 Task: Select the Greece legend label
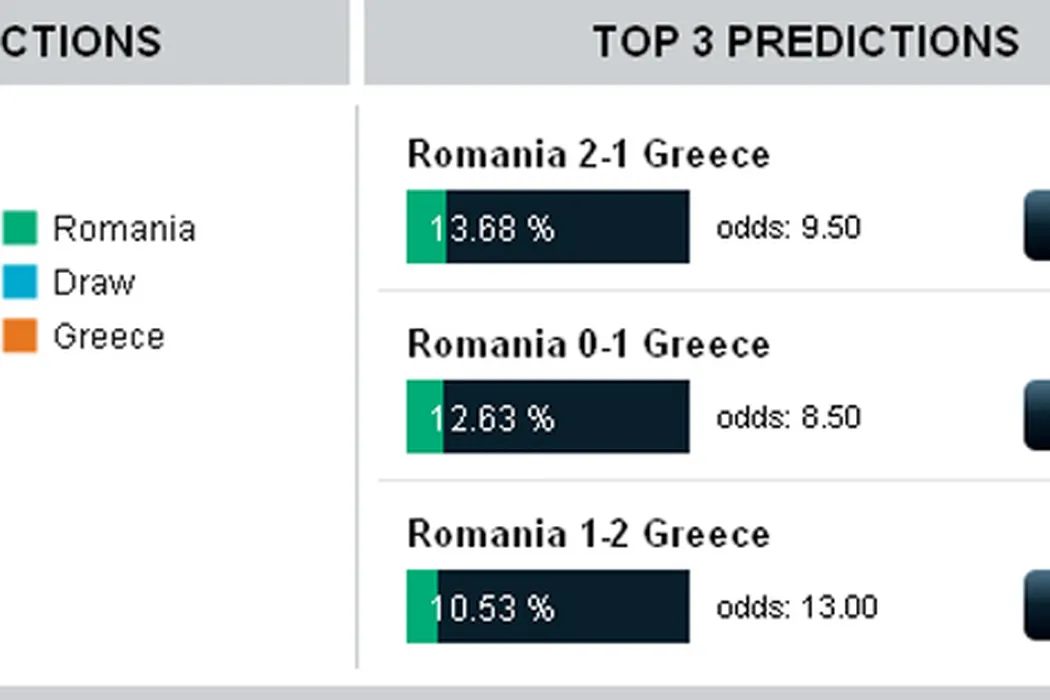tap(109, 337)
